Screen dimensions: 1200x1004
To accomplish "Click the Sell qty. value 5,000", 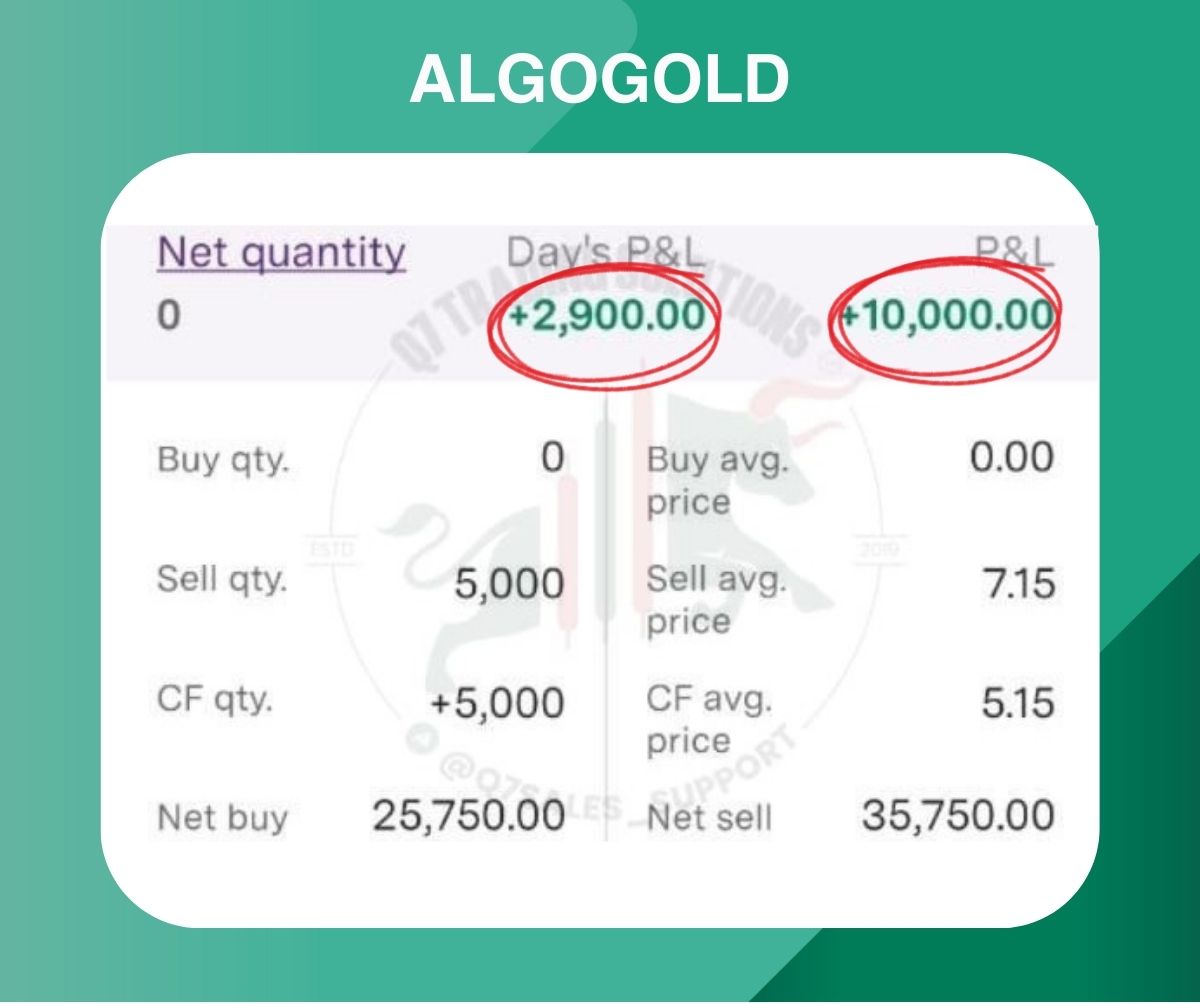I will 509,584.
